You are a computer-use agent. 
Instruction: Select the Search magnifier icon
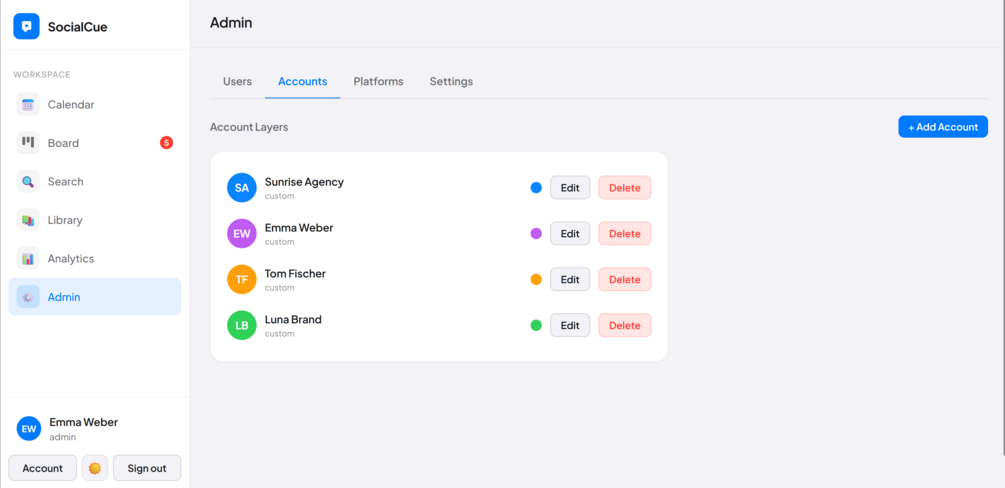28,181
